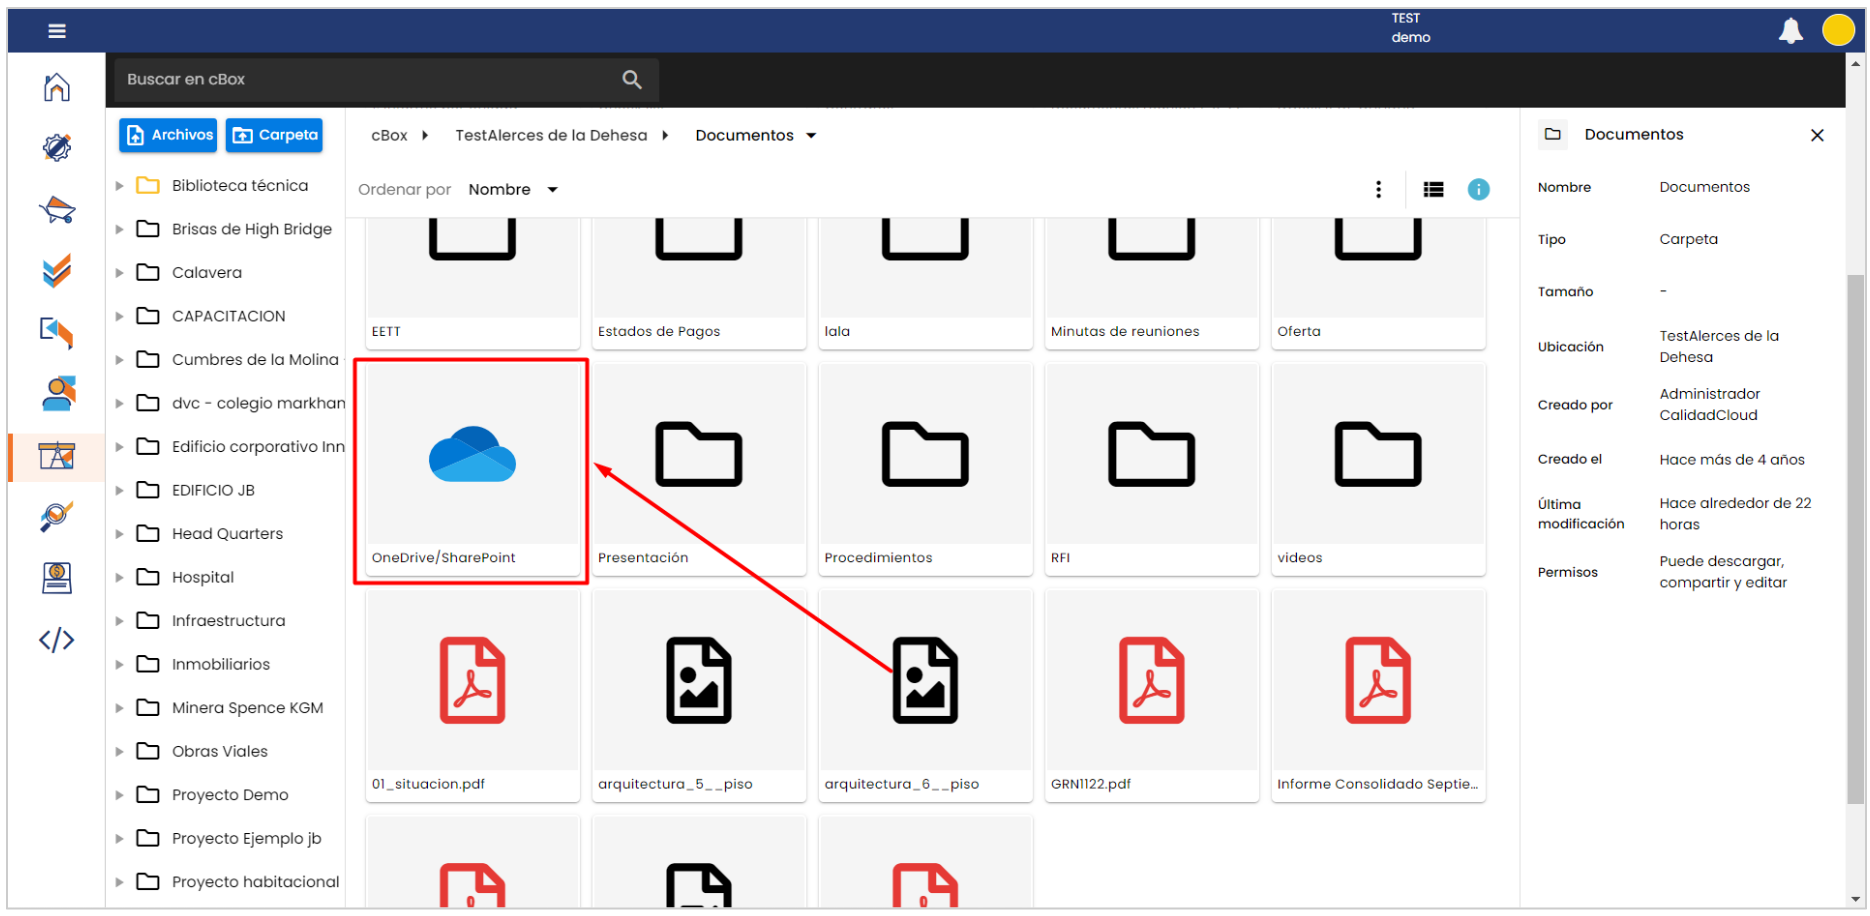Close the Documentos details panel

pyautogui.click(x=1818, y=135)
